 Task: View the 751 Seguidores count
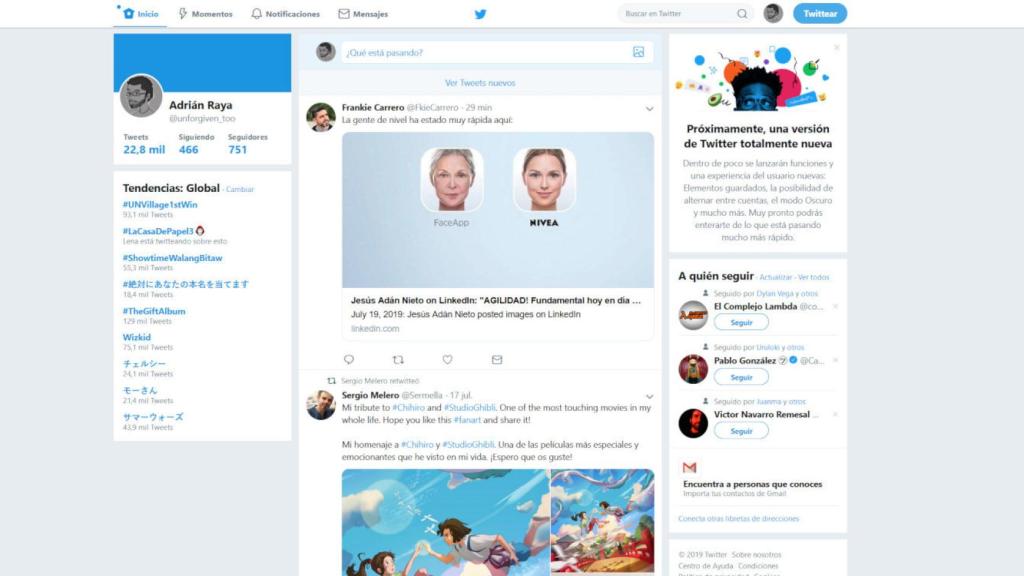(x=248, y=144)
